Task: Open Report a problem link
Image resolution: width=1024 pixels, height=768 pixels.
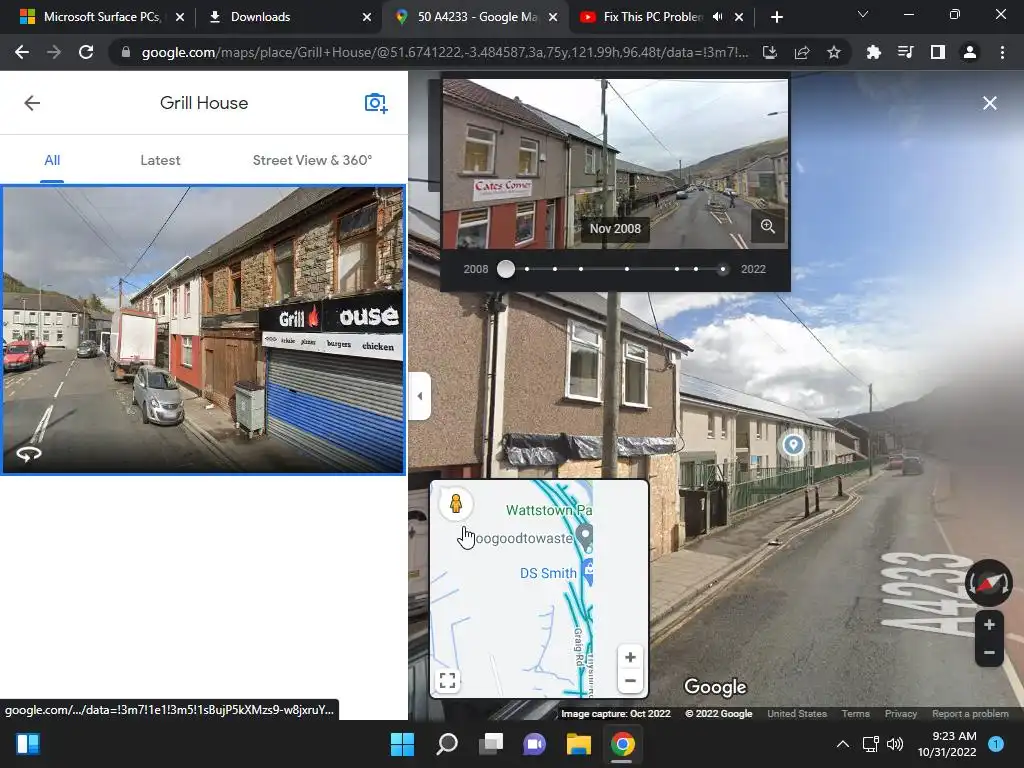Action: pyautogui.click(x=970, y=714)
